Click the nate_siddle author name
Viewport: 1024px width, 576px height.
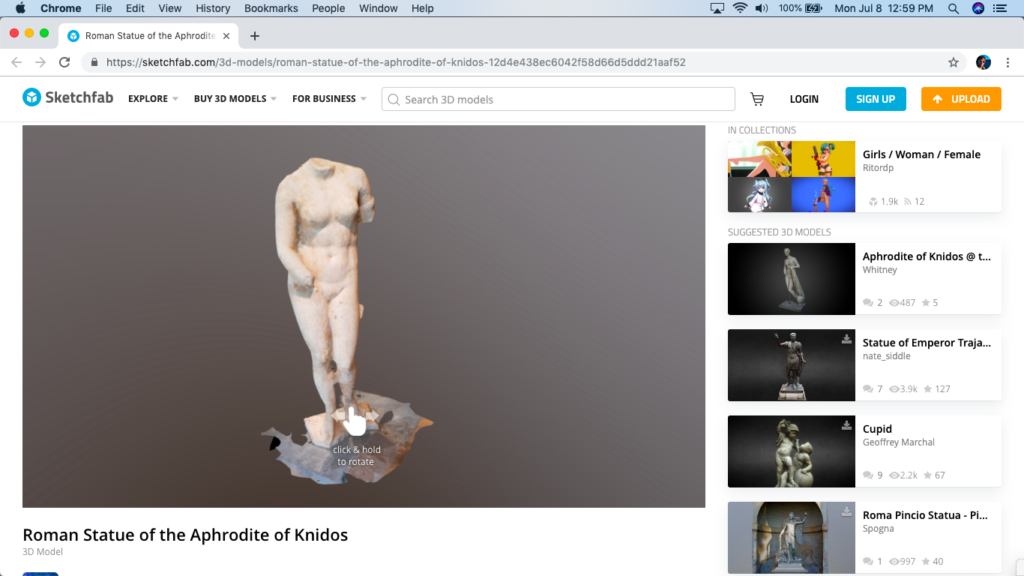click(886, 356)
